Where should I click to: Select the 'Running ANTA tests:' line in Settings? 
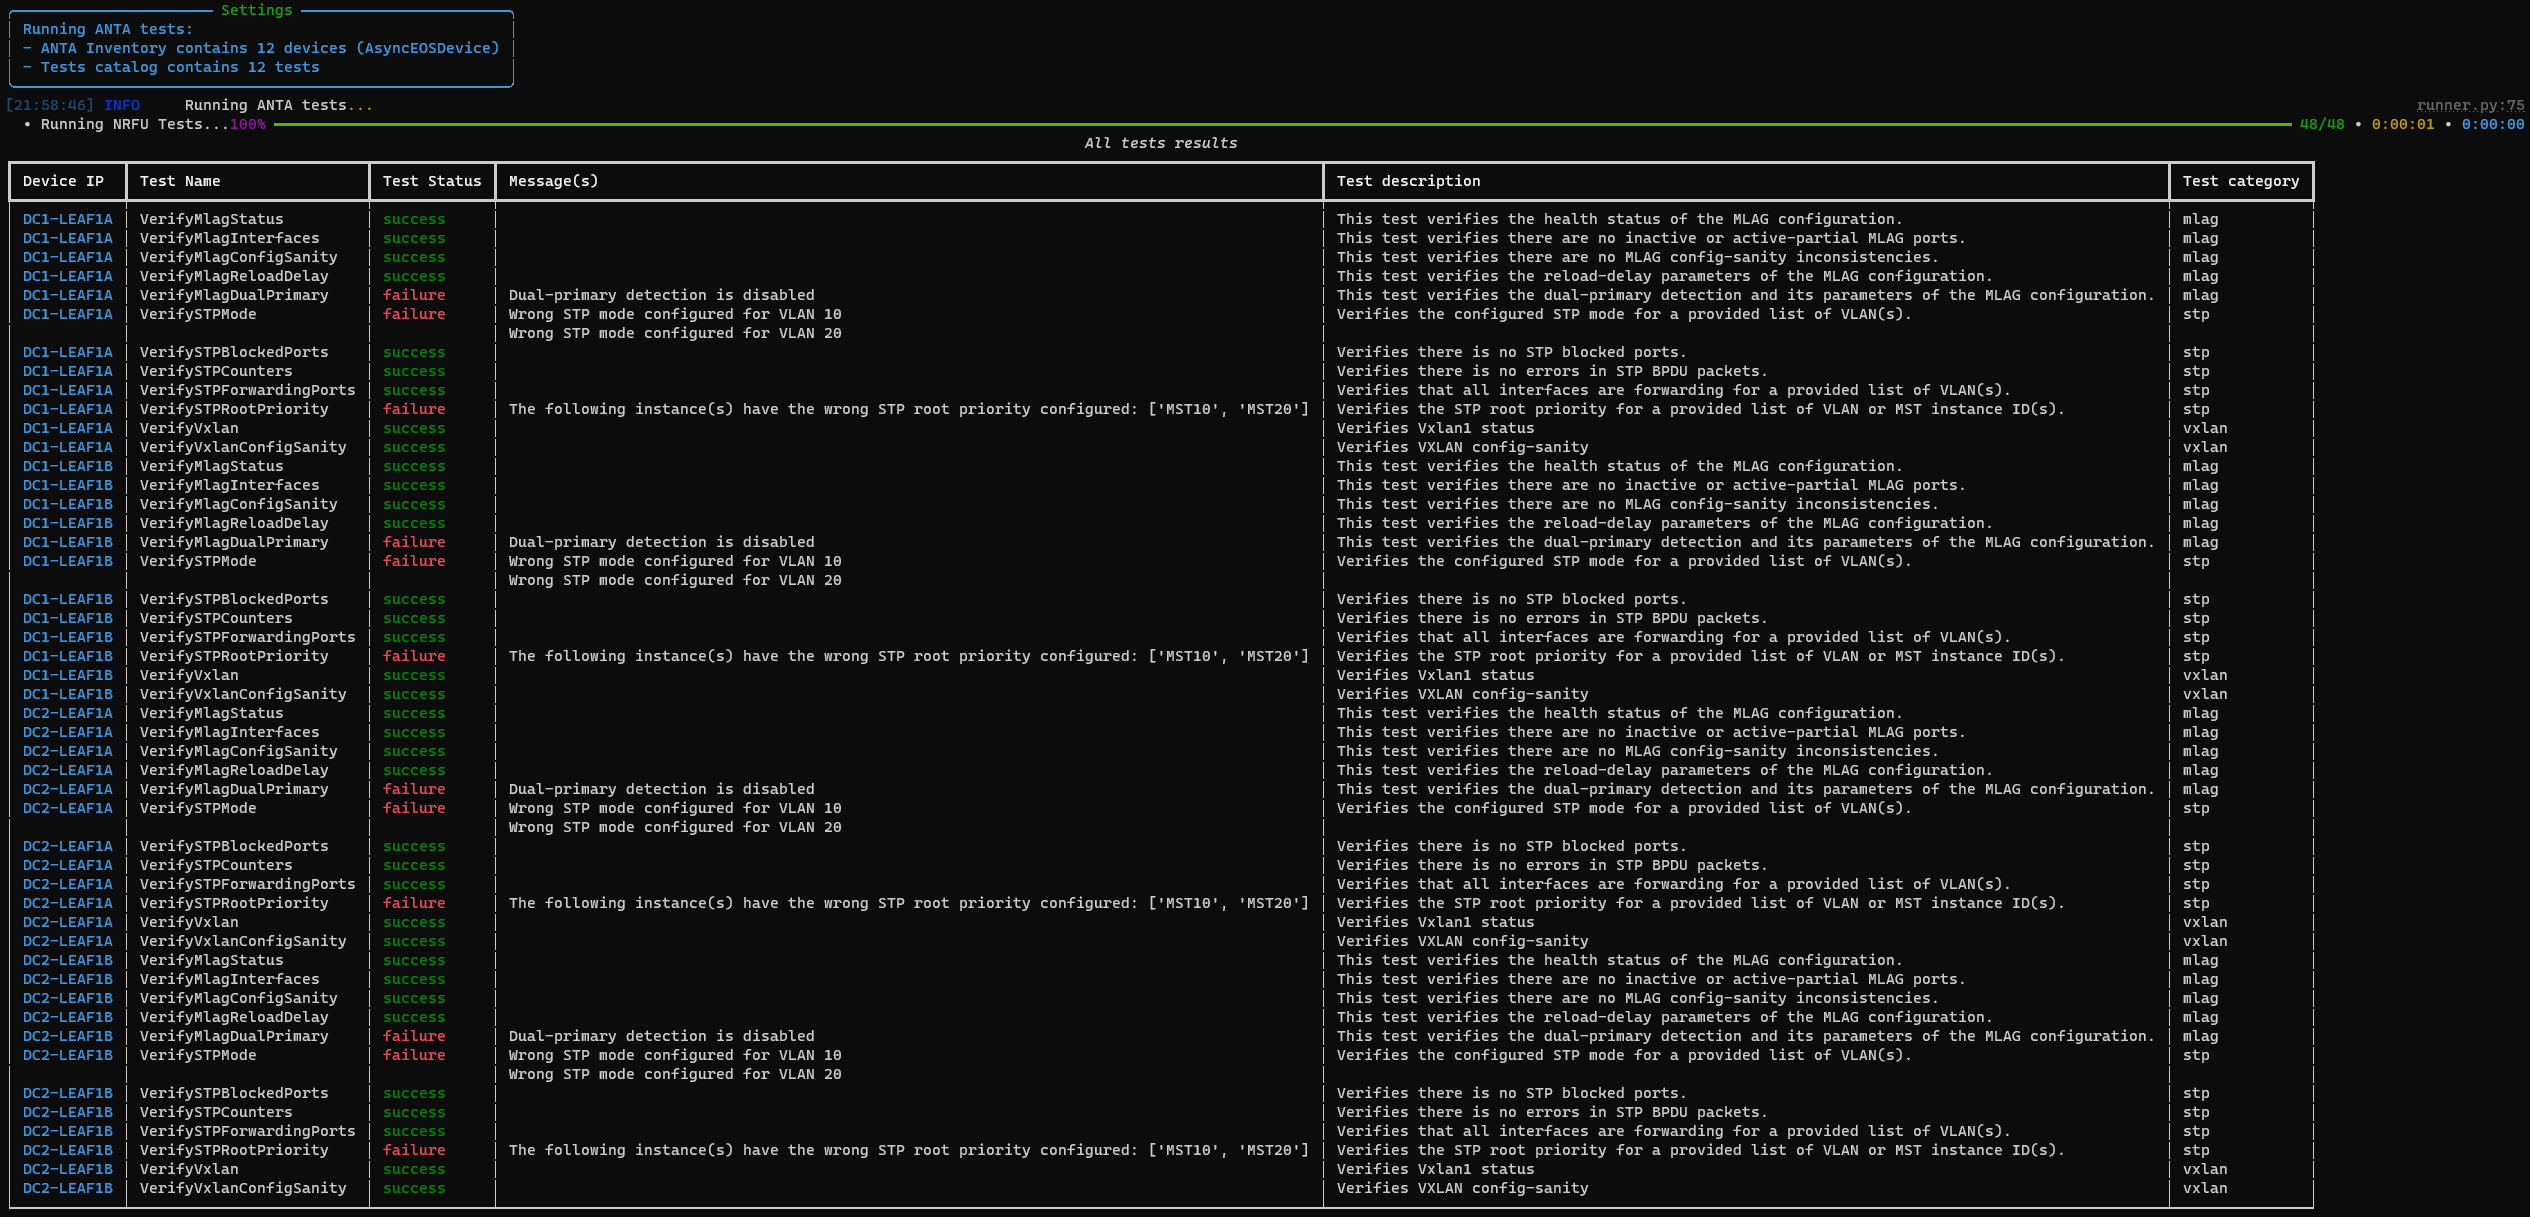click(x=108, y=29)
